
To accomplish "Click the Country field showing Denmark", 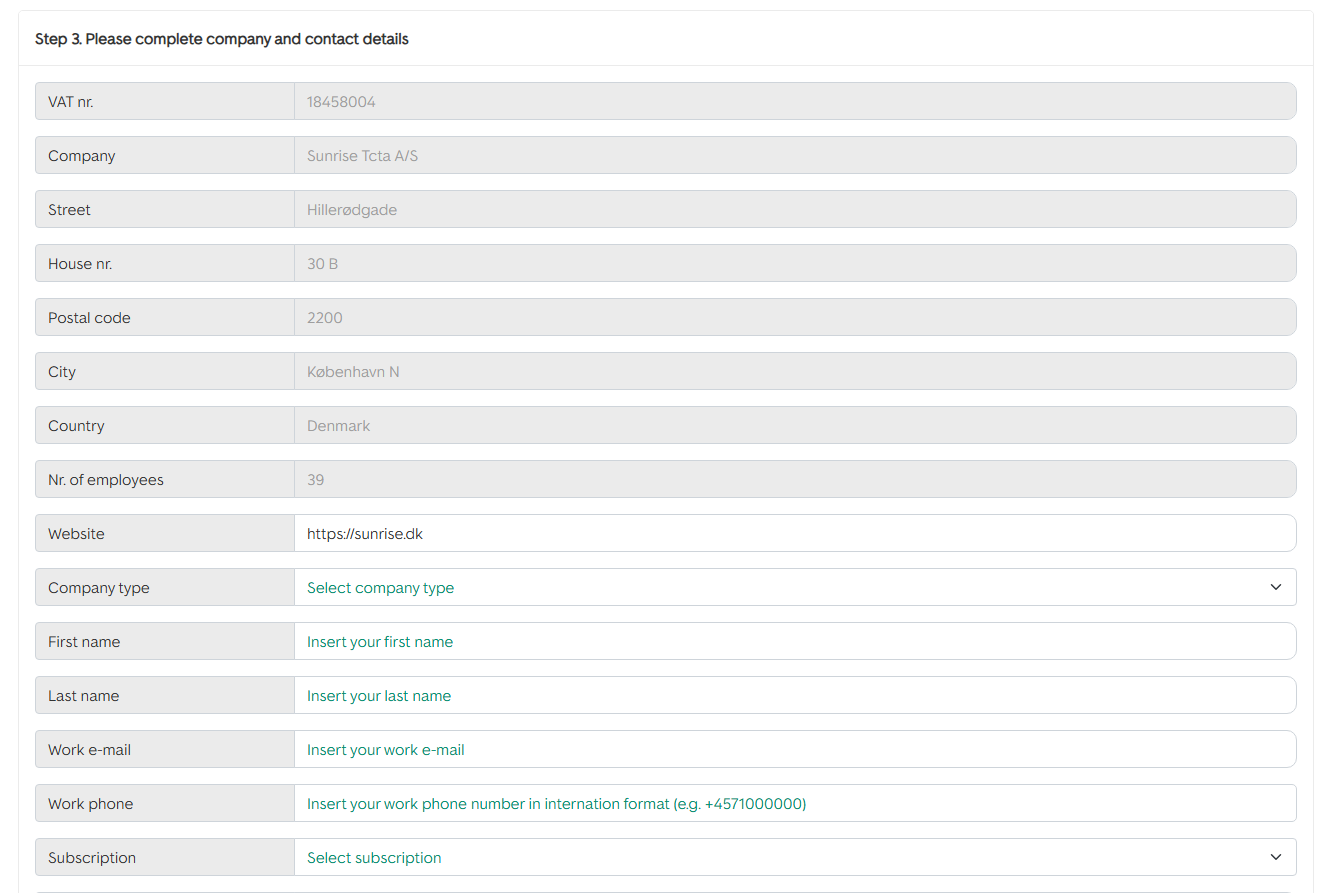I will pyautogui.click(x=794, y=425).
